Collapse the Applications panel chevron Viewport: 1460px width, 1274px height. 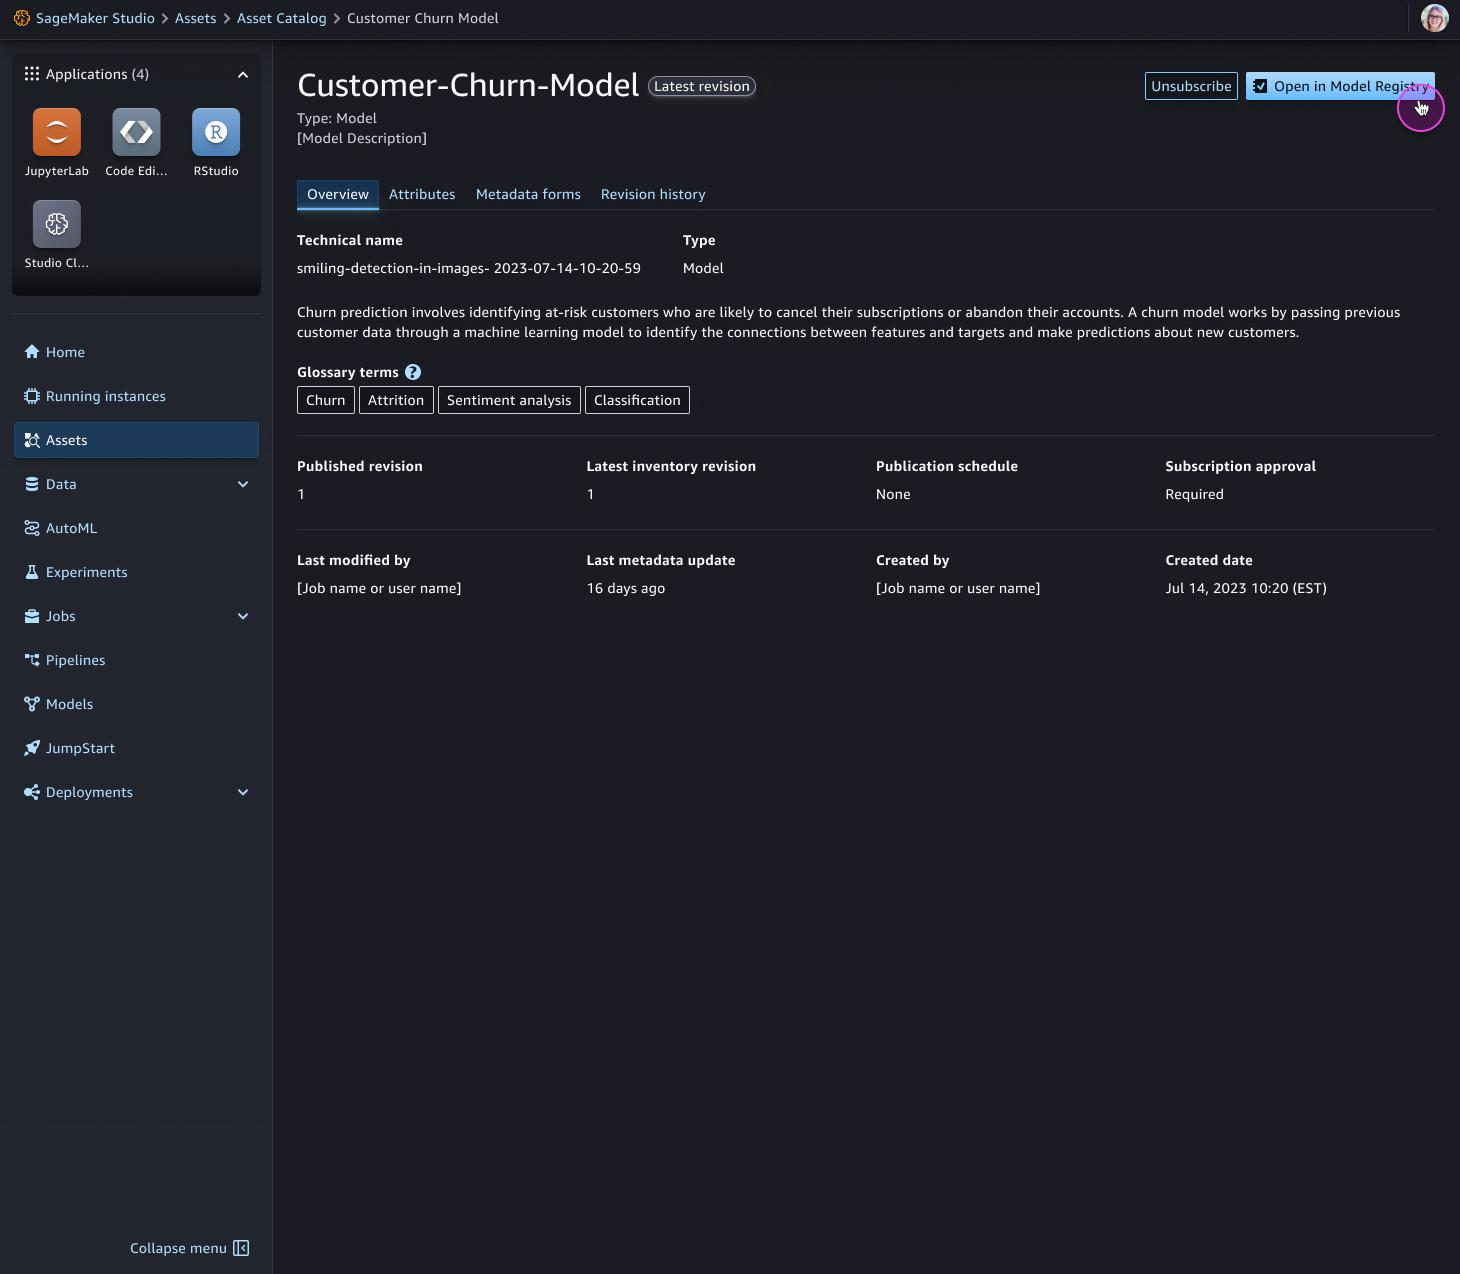pyautogui.click(x=242, y=75)
